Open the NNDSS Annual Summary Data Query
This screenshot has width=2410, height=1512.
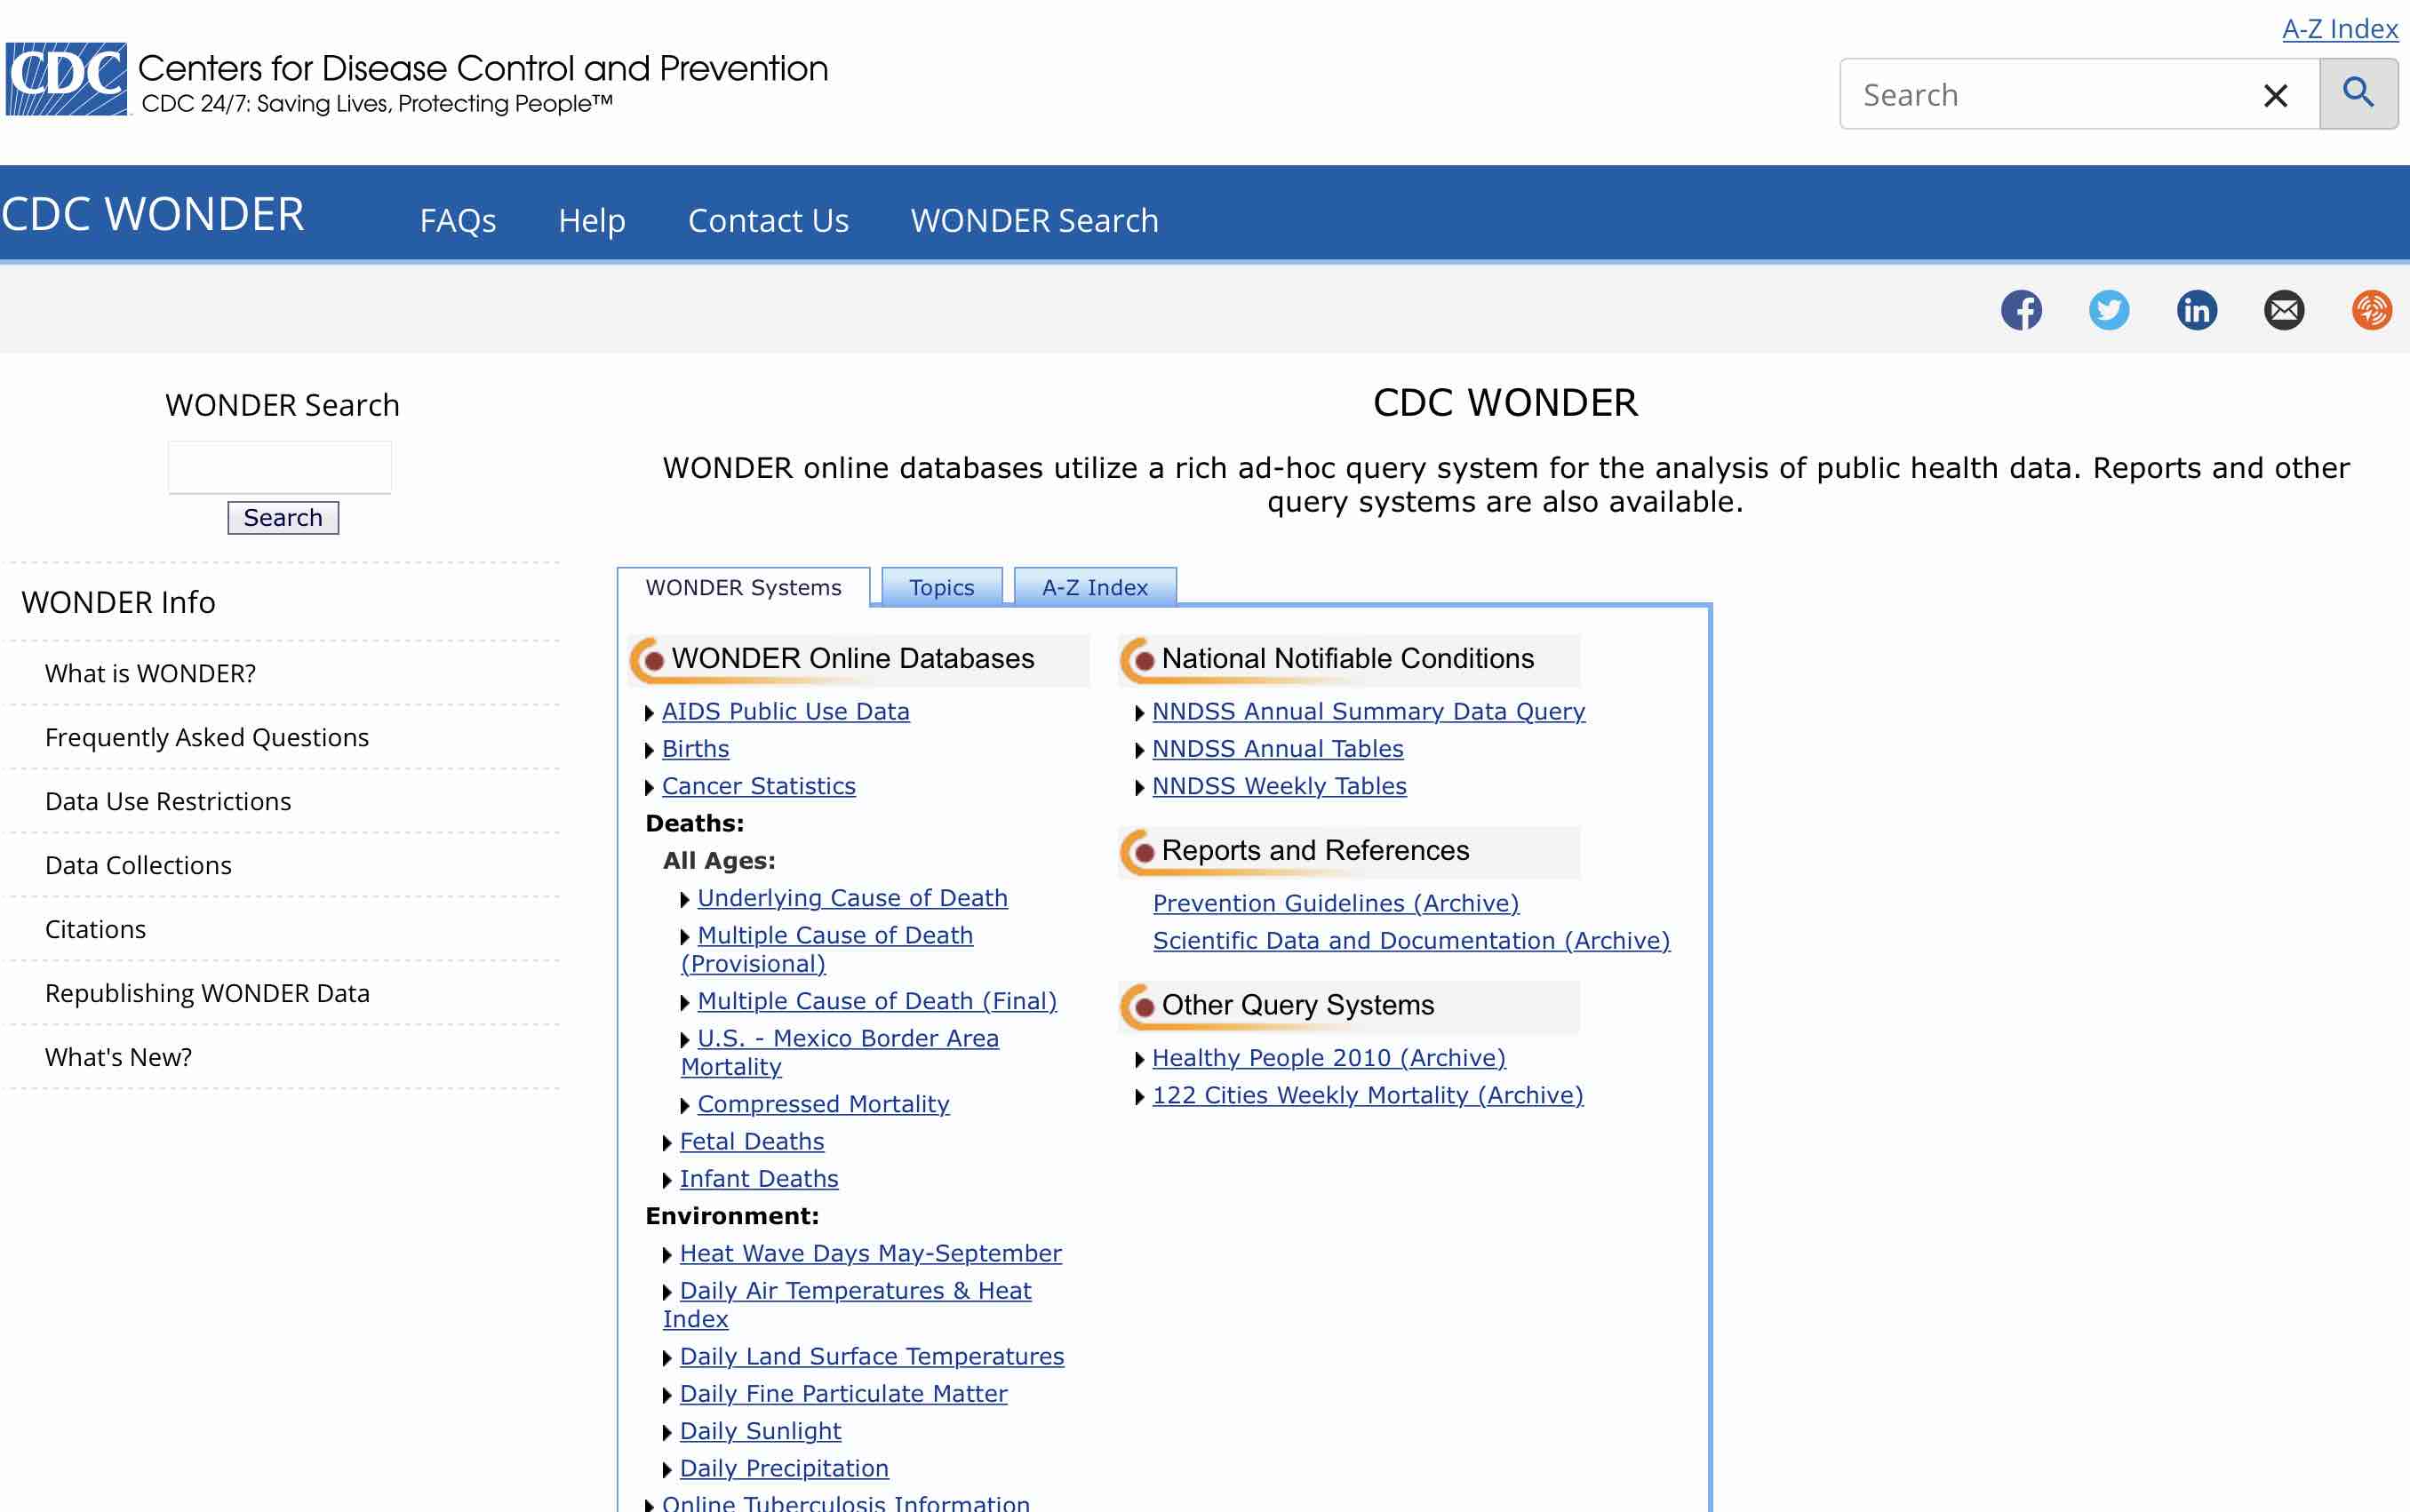coord(1368,711)
